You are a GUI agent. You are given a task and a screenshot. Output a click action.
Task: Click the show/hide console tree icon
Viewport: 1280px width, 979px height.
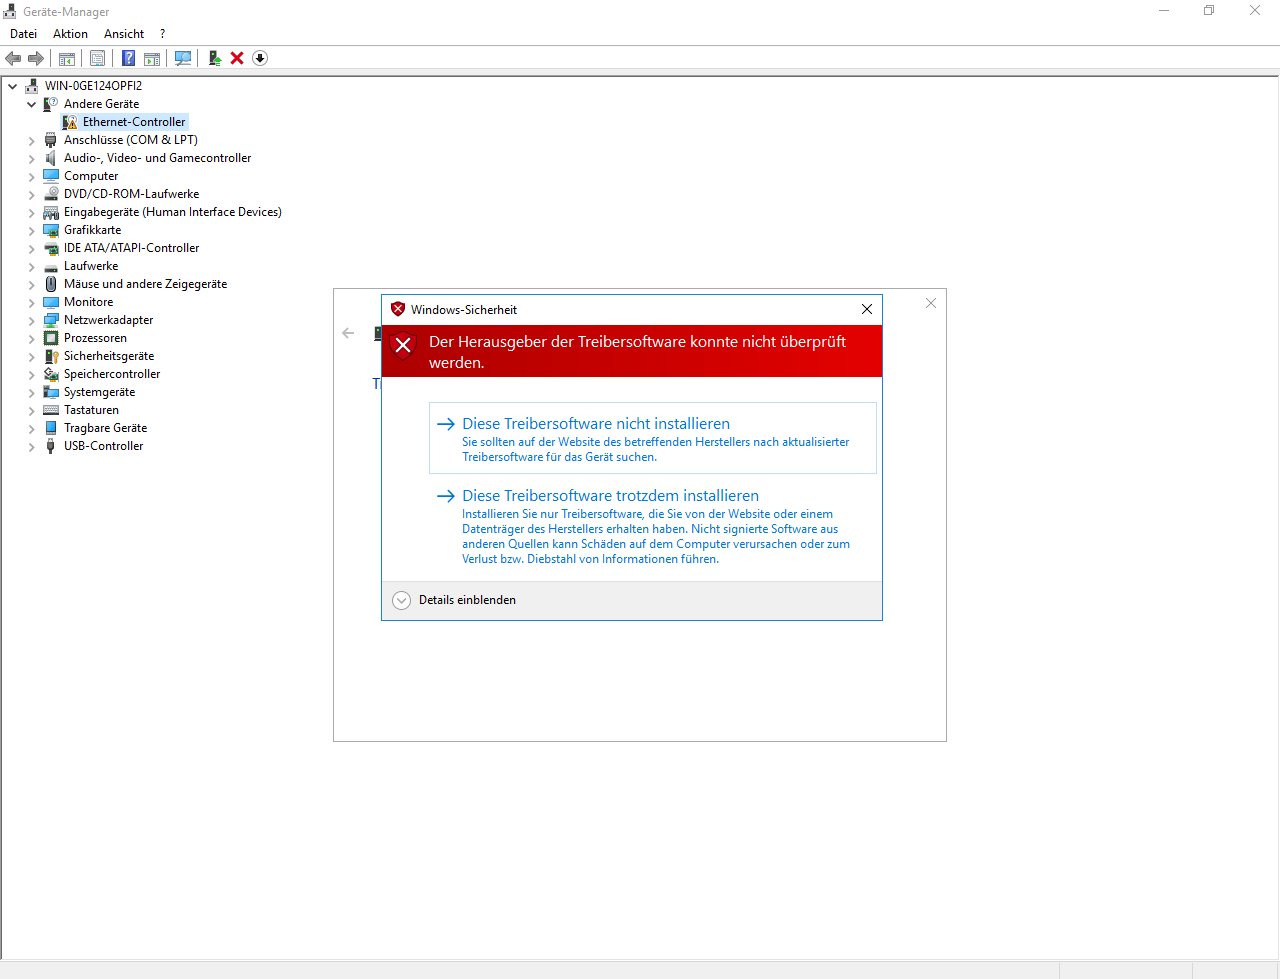[x=67, y=58]
